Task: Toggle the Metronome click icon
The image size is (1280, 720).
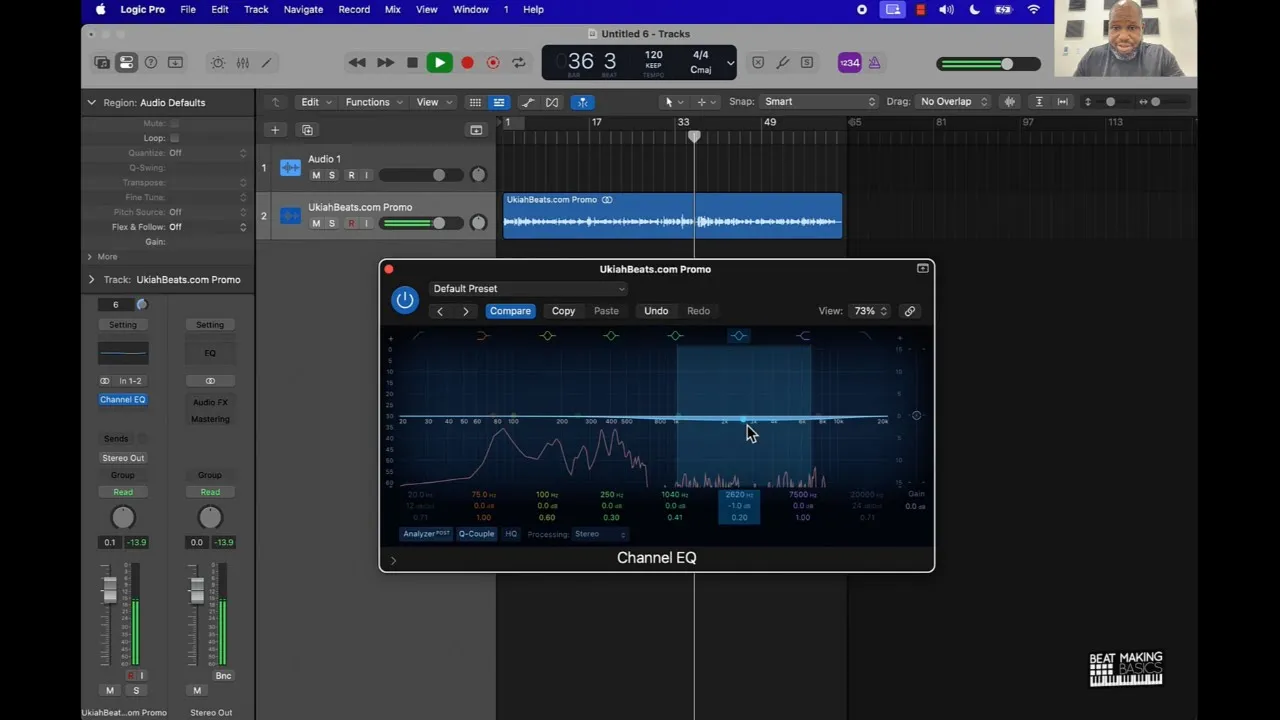Action: tap(874, 63)
